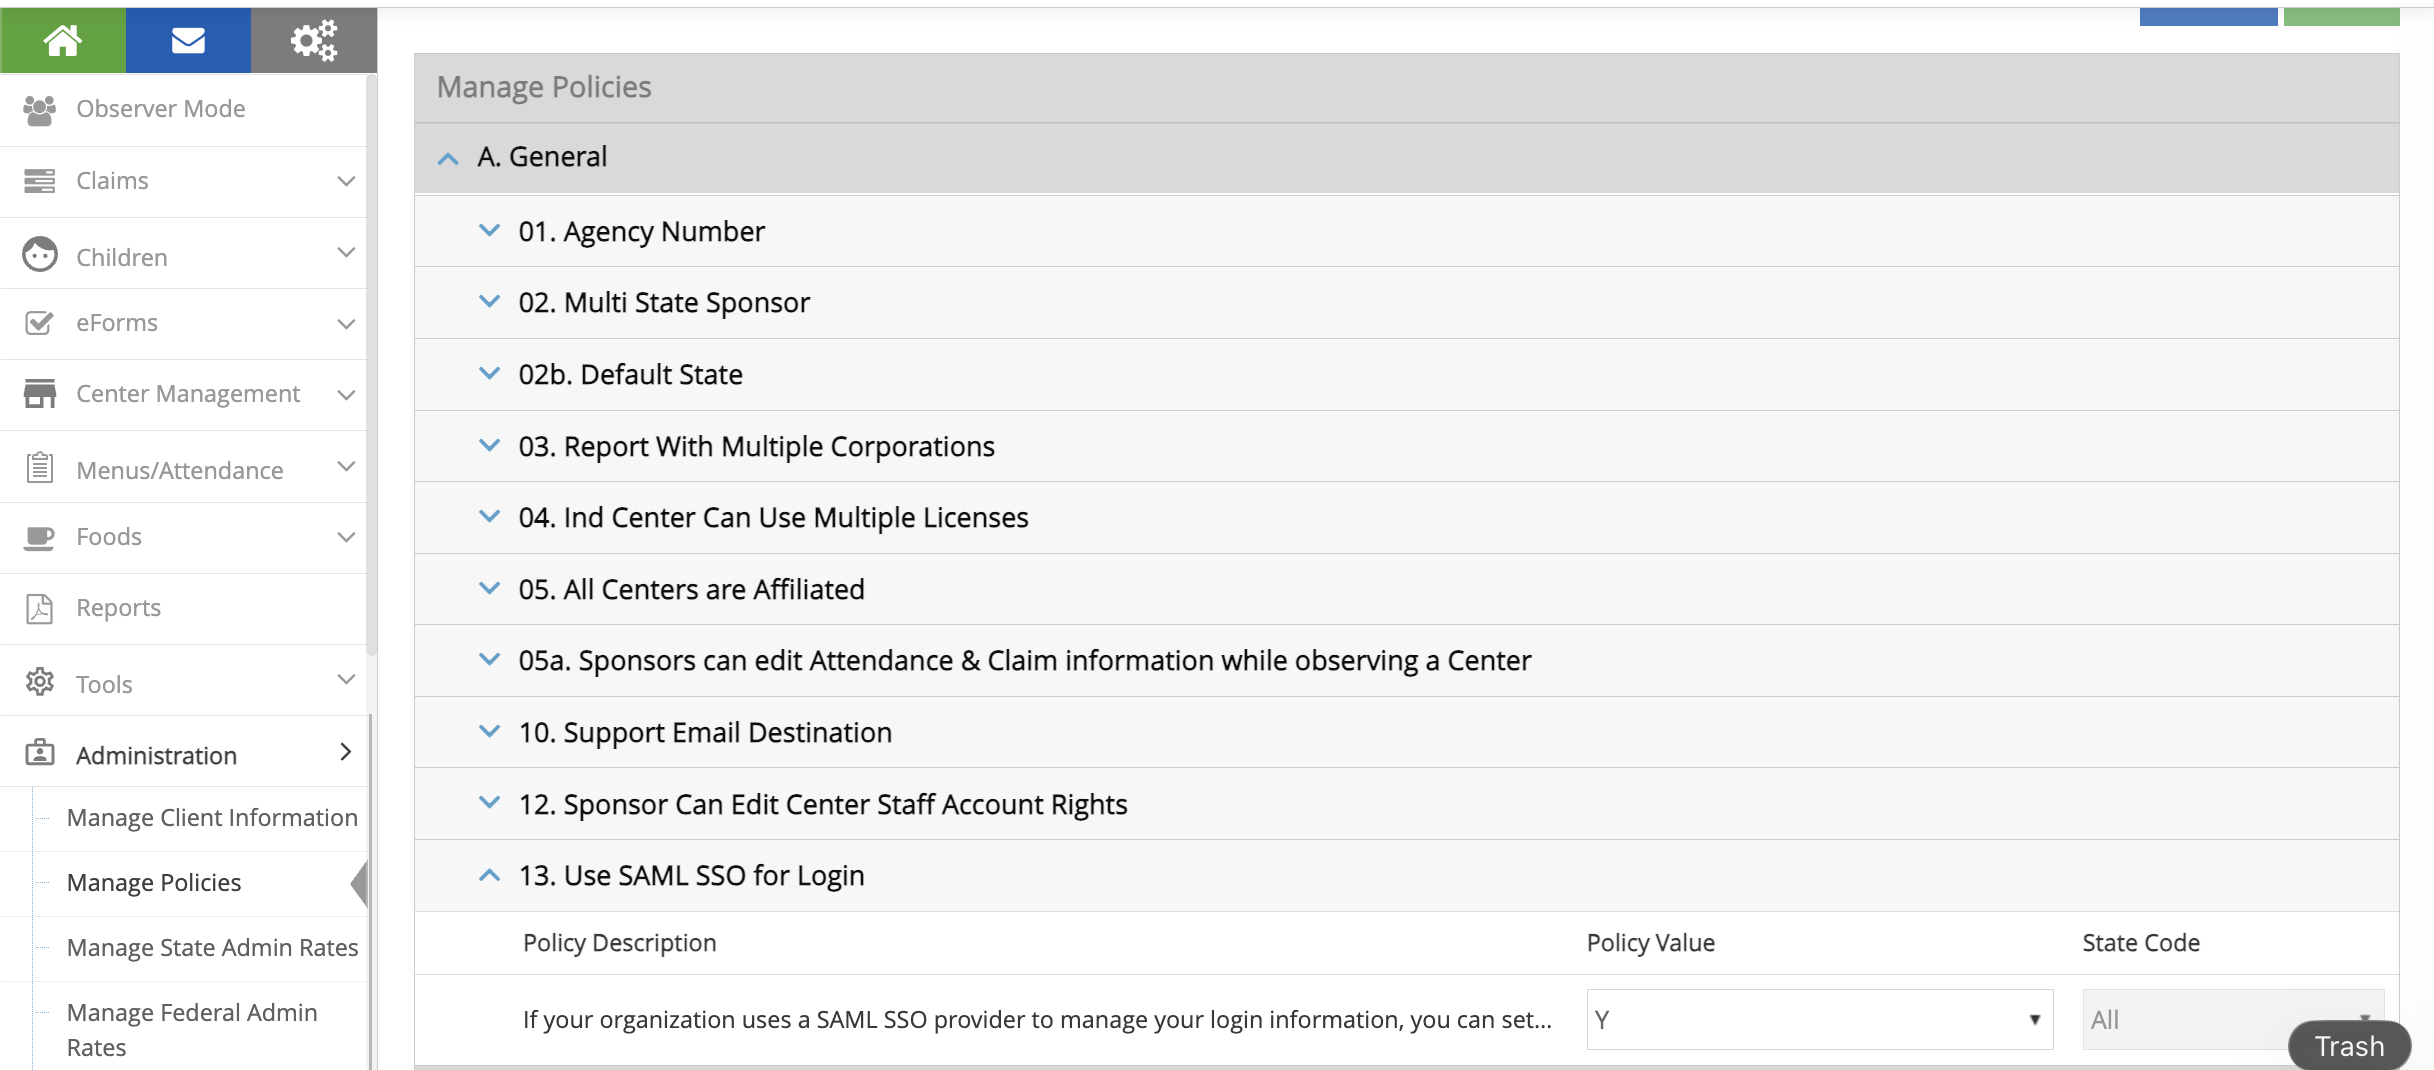
Task: Click the Children face icon
Action: 39,255
